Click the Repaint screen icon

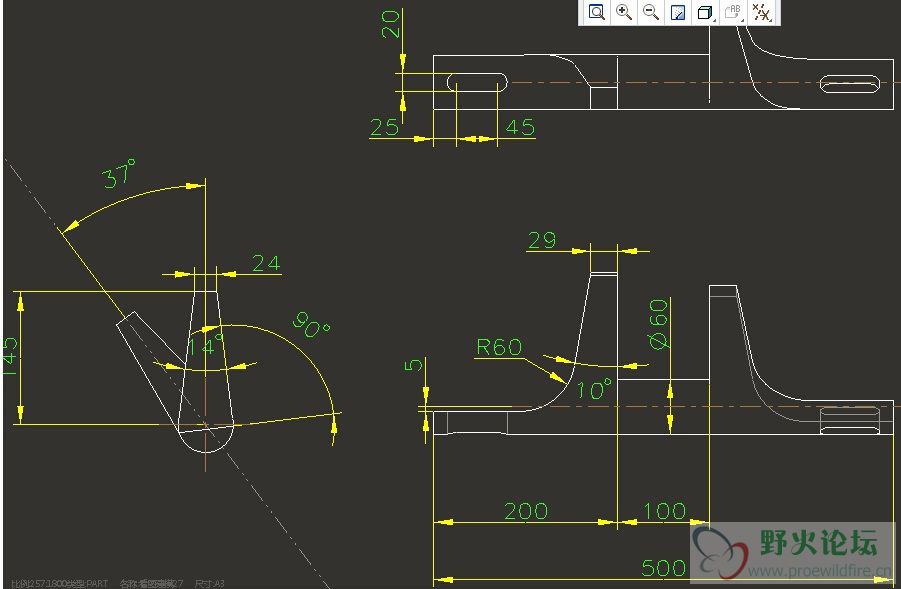click(678, 12)
